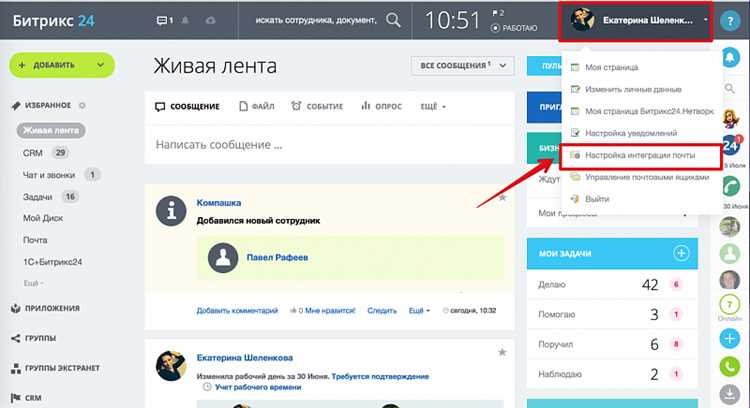Open Екатерина Шеленкова's post avatar

[x=171, y=365]
